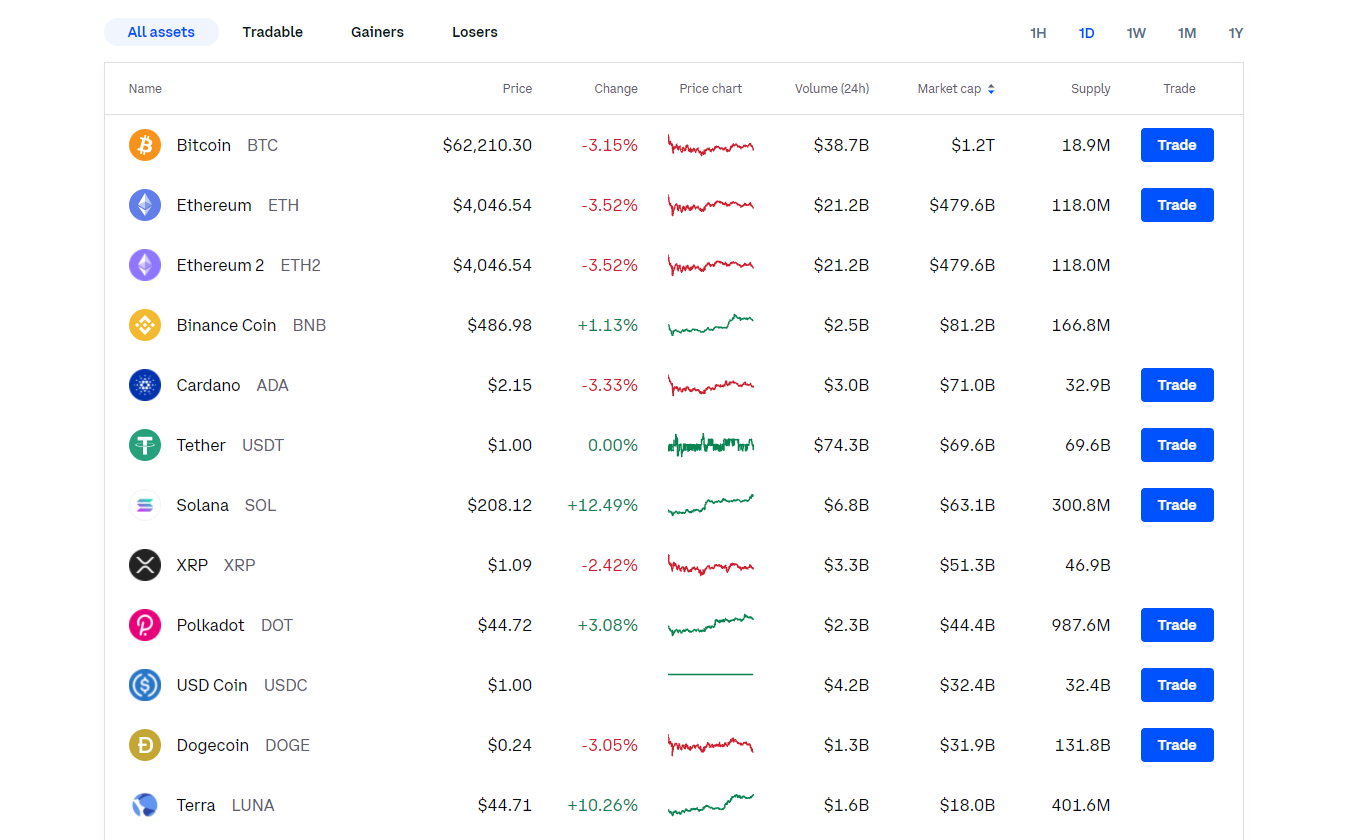Set time range to 1M
Image resolution: width=1345 pixels, height=840 pixels.
pos(1187,33)
